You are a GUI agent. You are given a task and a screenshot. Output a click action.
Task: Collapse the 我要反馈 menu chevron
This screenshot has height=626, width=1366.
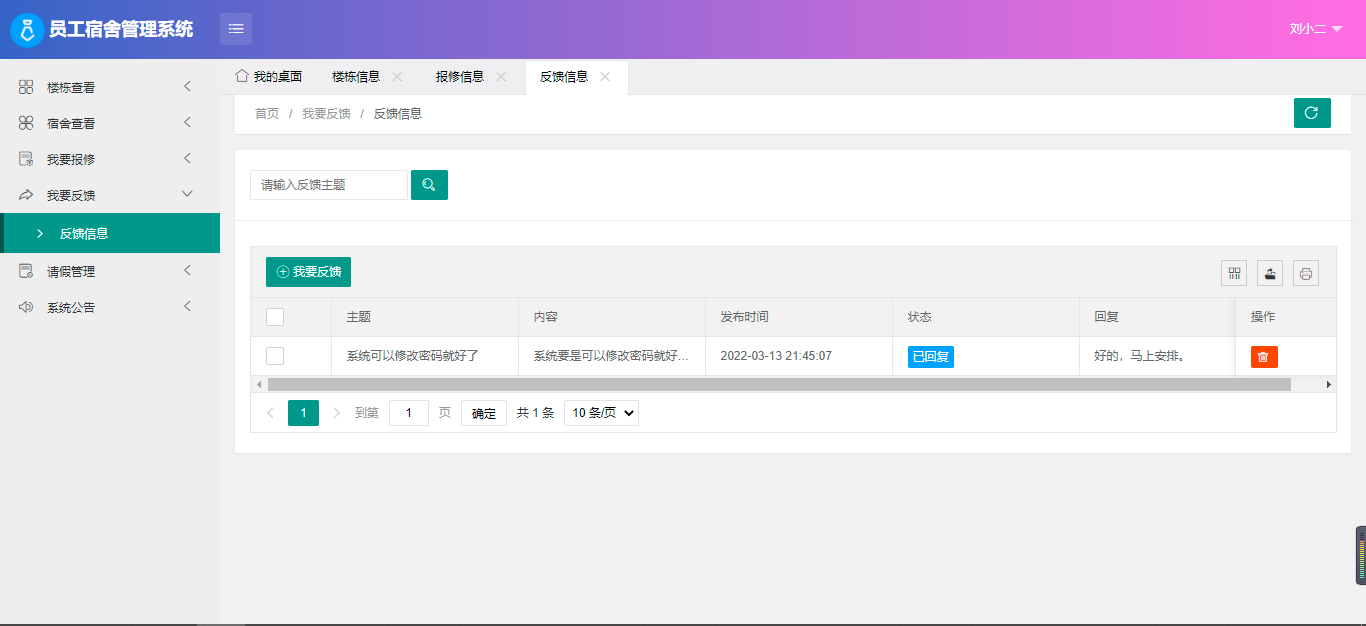[187, 194]
